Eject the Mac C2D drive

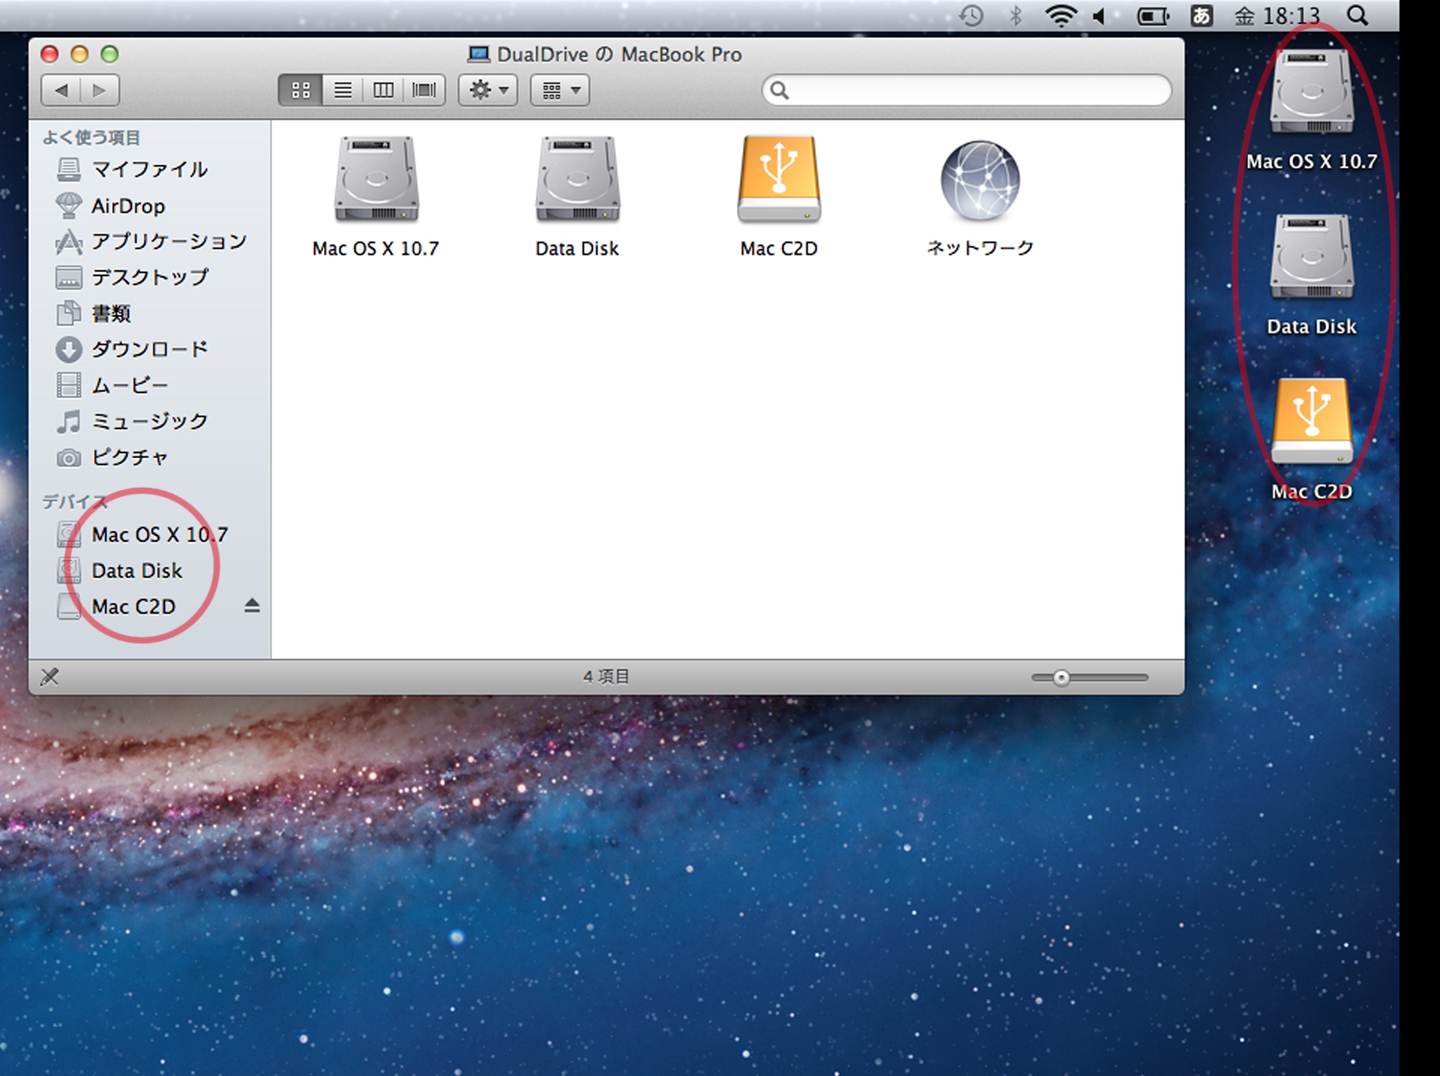pyautogui.click(x=252, y=606)
